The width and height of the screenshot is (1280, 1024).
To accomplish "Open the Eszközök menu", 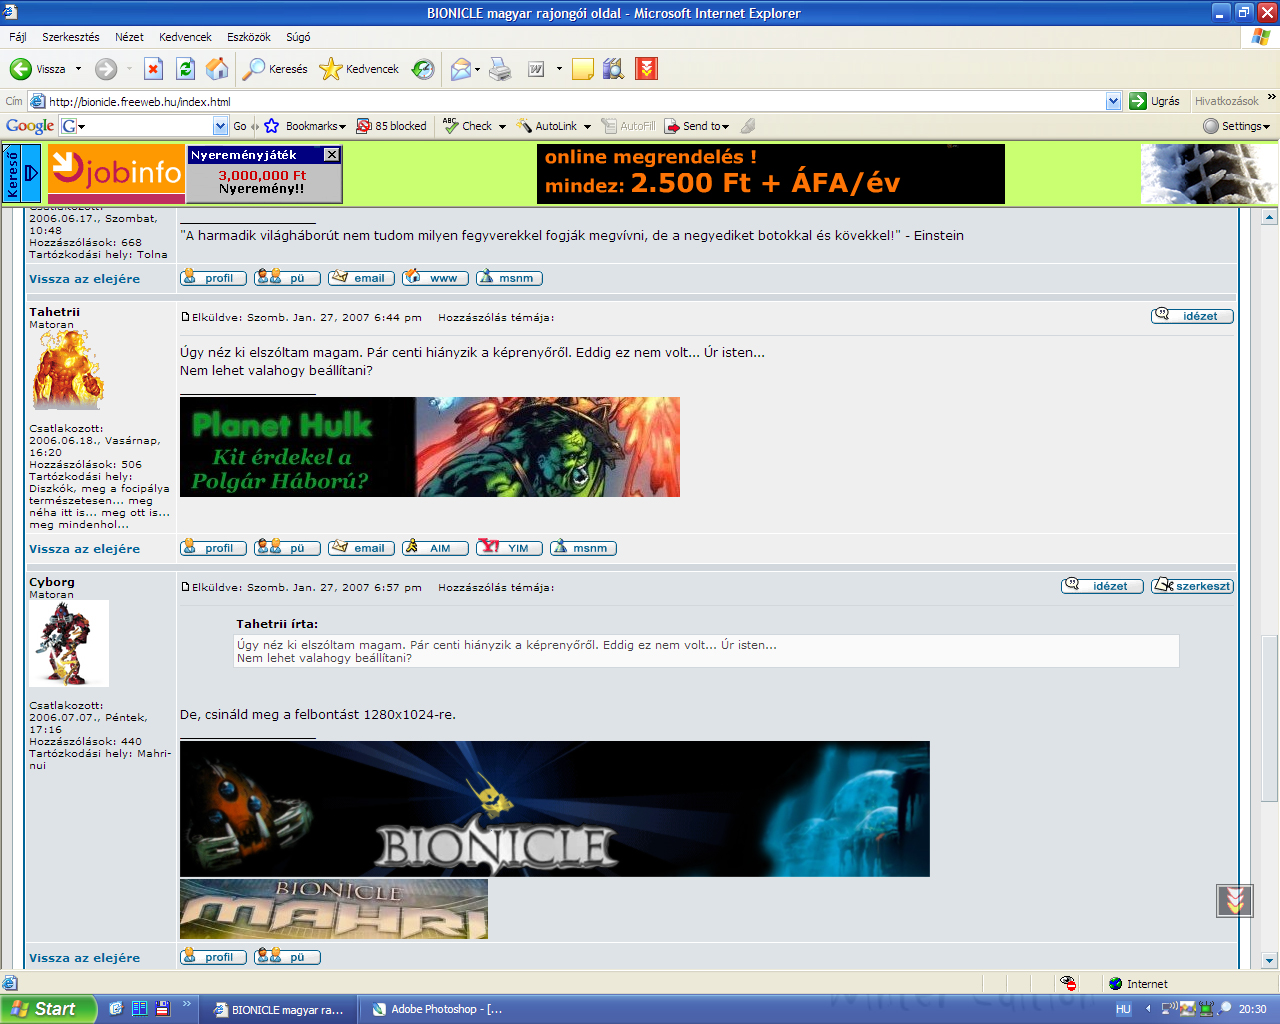I will (x=248, y=37).
